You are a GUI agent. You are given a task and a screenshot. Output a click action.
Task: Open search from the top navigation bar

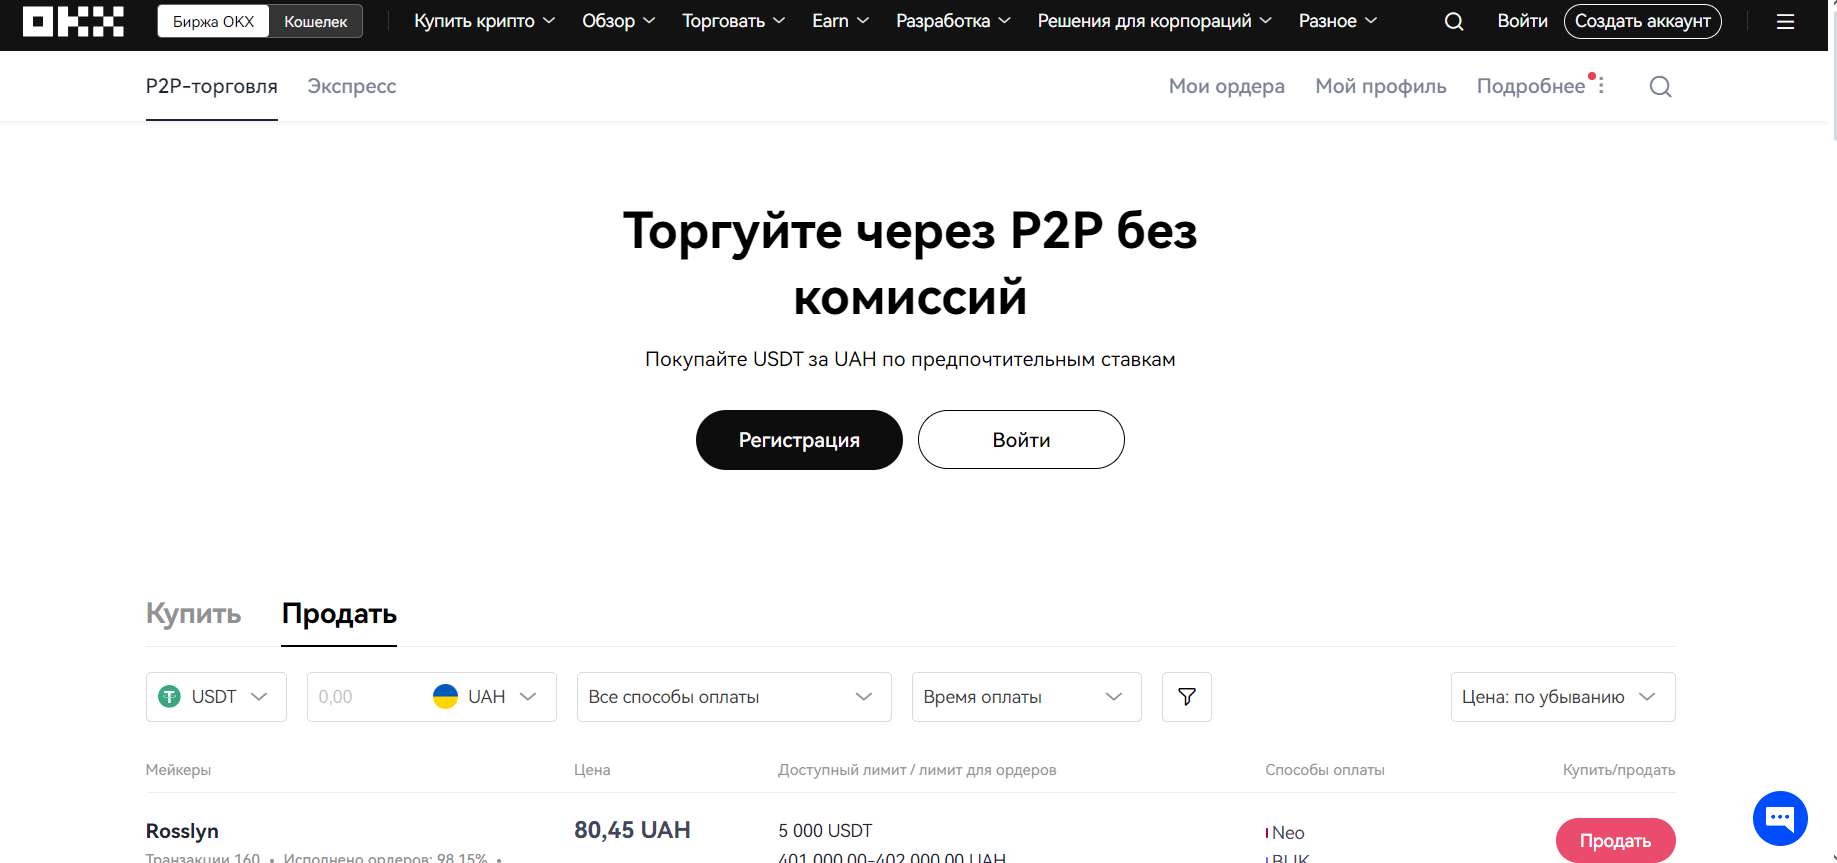(x=1454, y=21)
